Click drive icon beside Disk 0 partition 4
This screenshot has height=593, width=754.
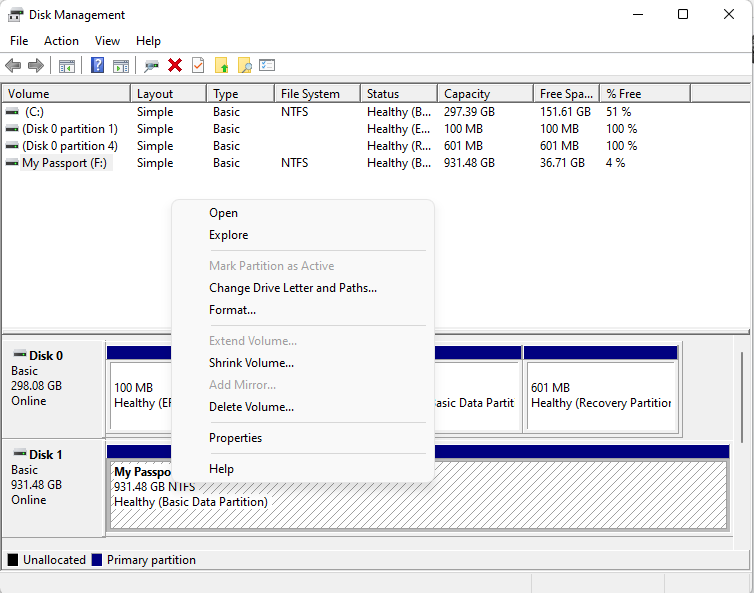pos(12,146)
